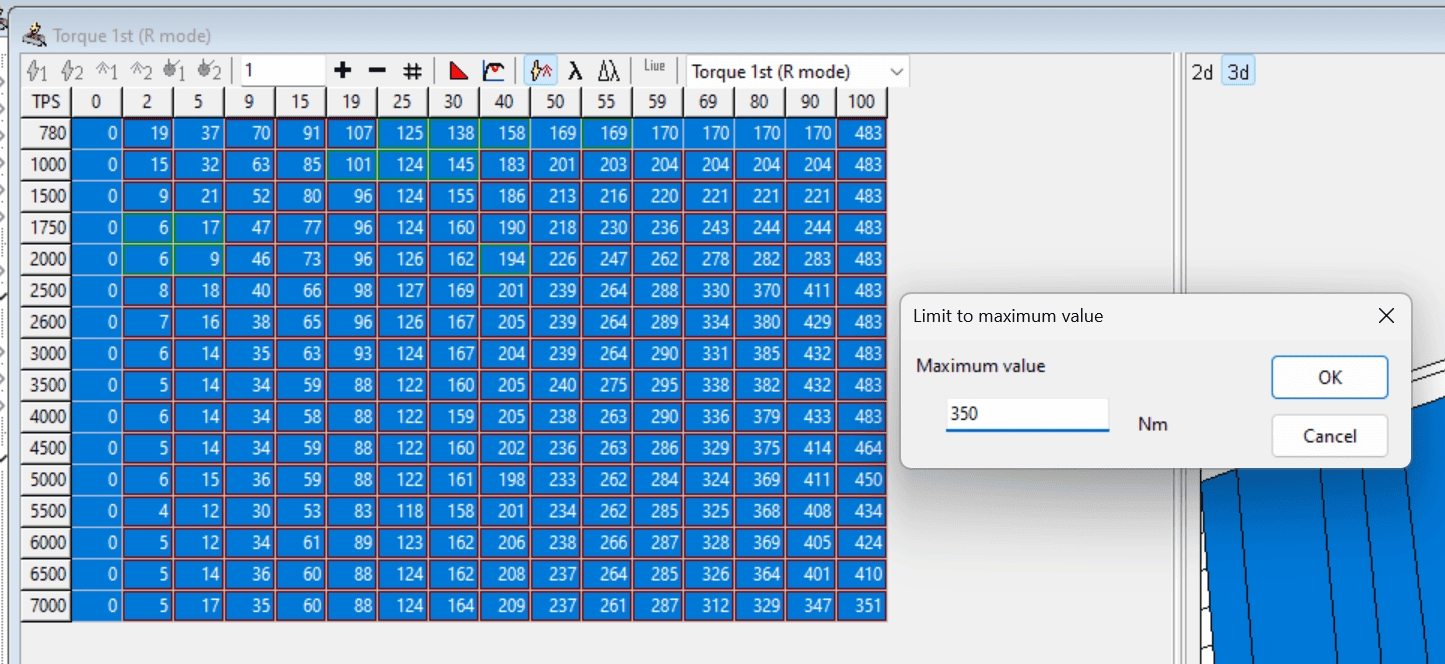This screenshot has width=1445, height=664.
Task: Toggle the highlighted torque trace icon
Action: pos(541,71)
